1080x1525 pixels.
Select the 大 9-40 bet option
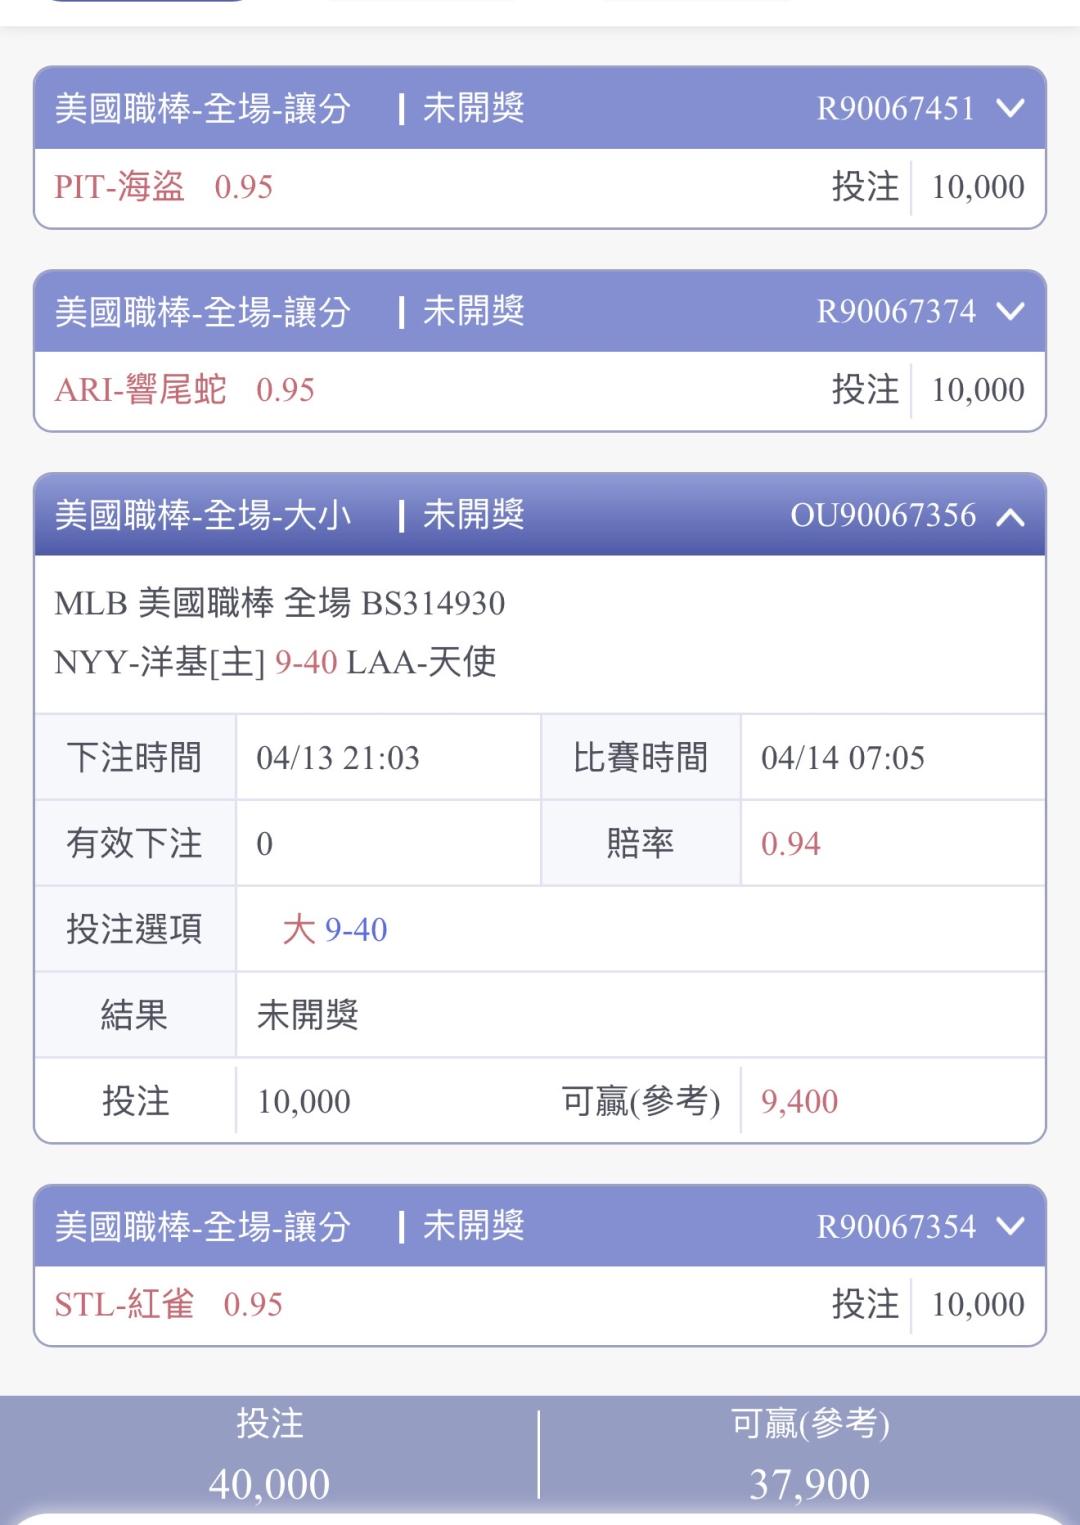pos(335,929)
